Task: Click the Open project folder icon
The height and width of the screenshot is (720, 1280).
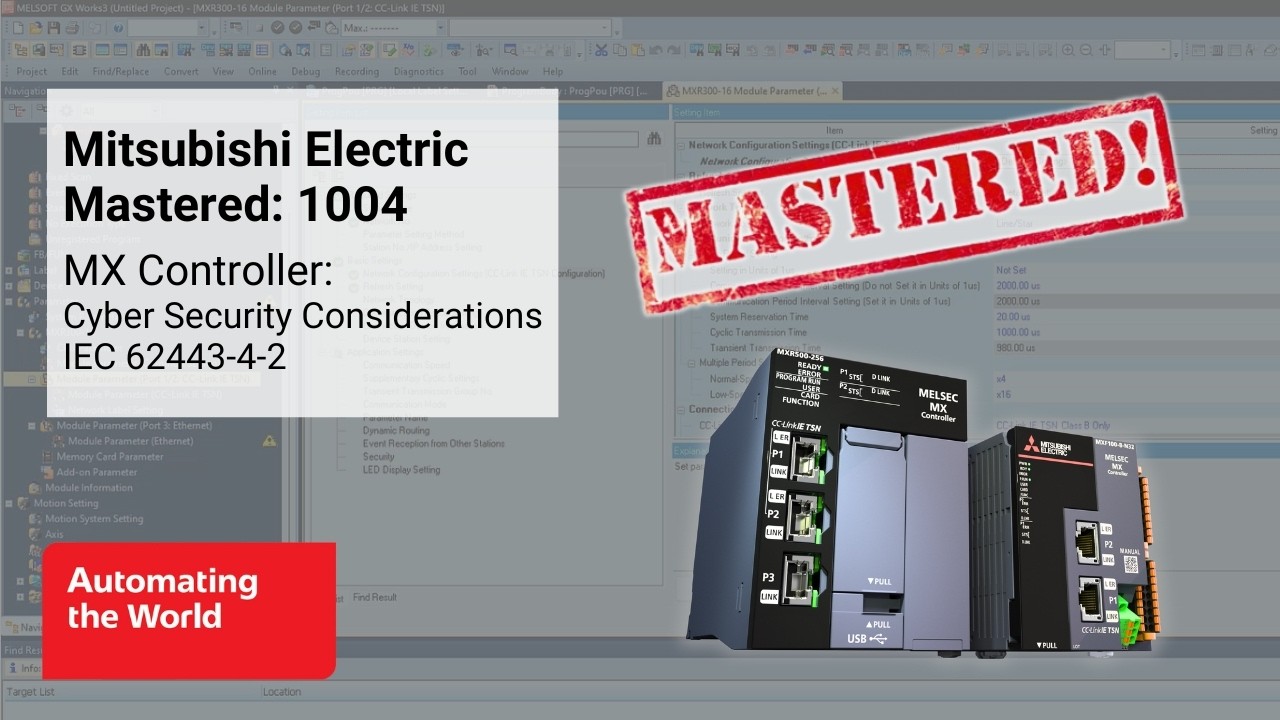Action: (36, 27)
